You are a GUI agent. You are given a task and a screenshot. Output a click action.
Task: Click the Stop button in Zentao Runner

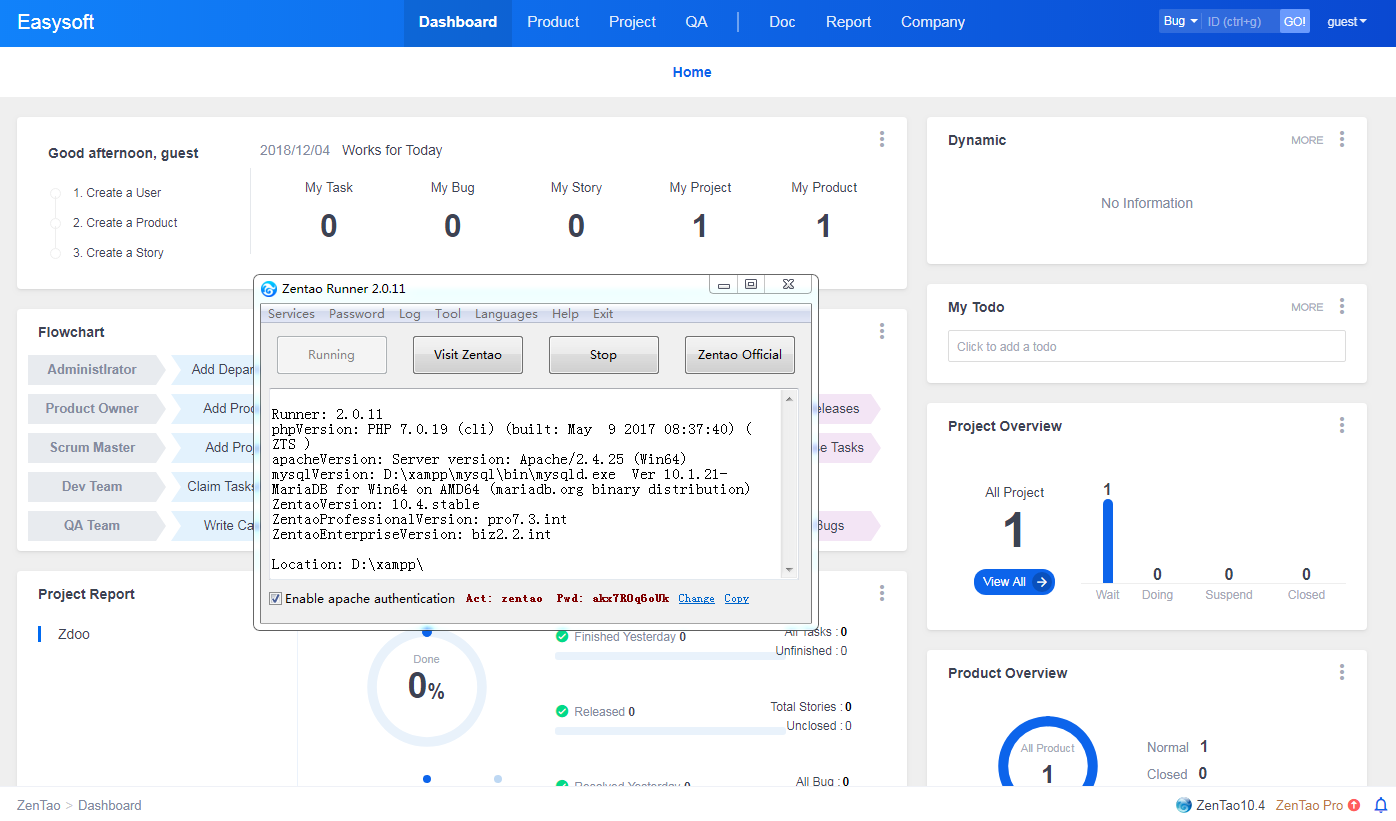click(603, 355)
